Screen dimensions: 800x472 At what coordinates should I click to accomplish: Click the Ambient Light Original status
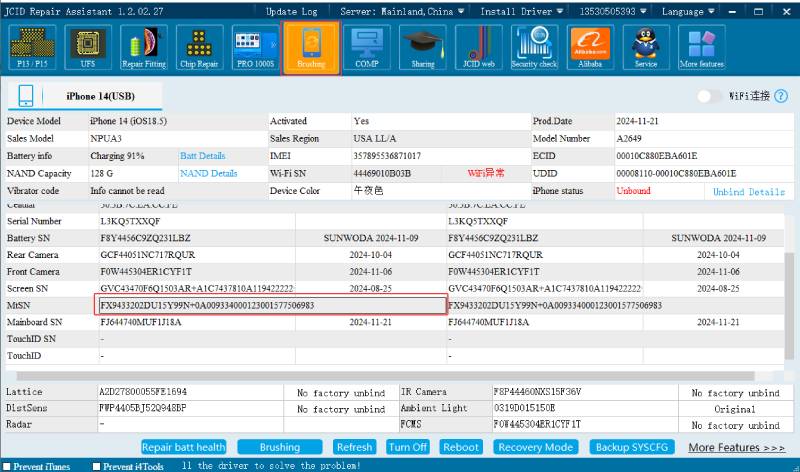coord(735,409)
